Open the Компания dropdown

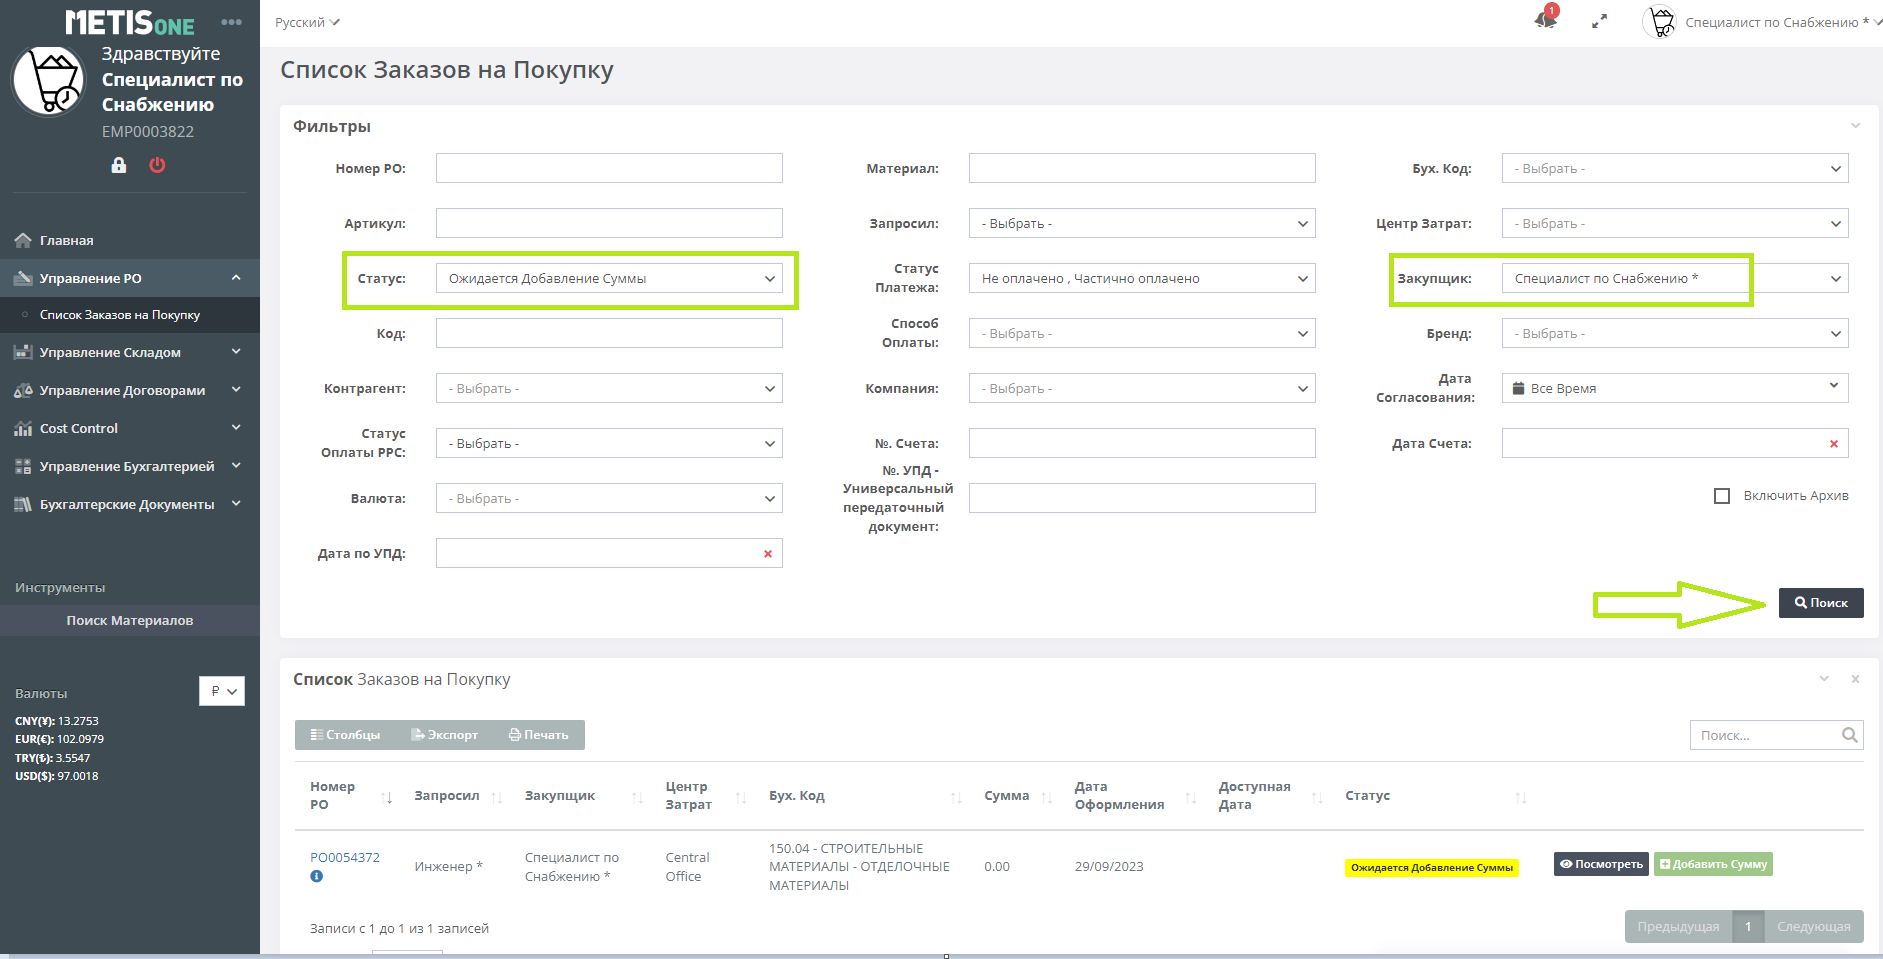point(1142,388)
